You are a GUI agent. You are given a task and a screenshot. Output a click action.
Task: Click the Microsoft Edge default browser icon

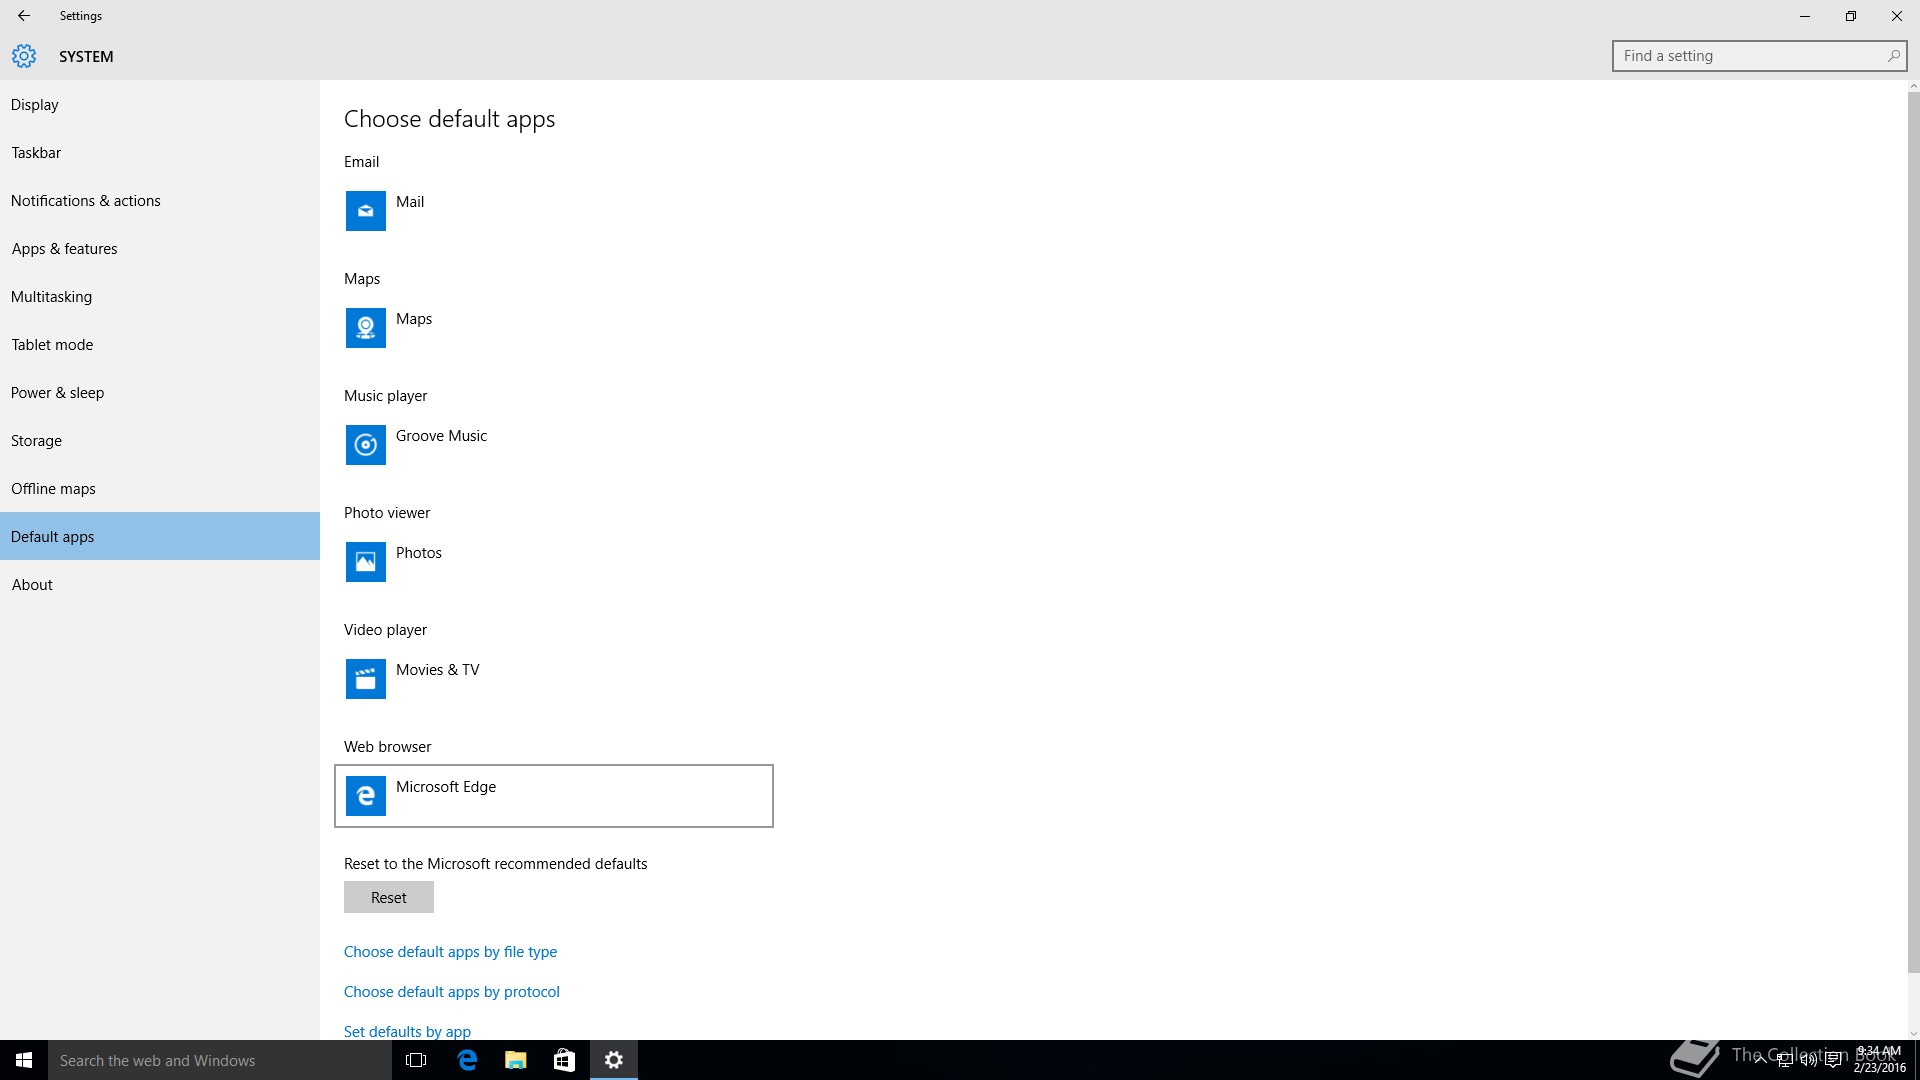(x=365, y=796)
